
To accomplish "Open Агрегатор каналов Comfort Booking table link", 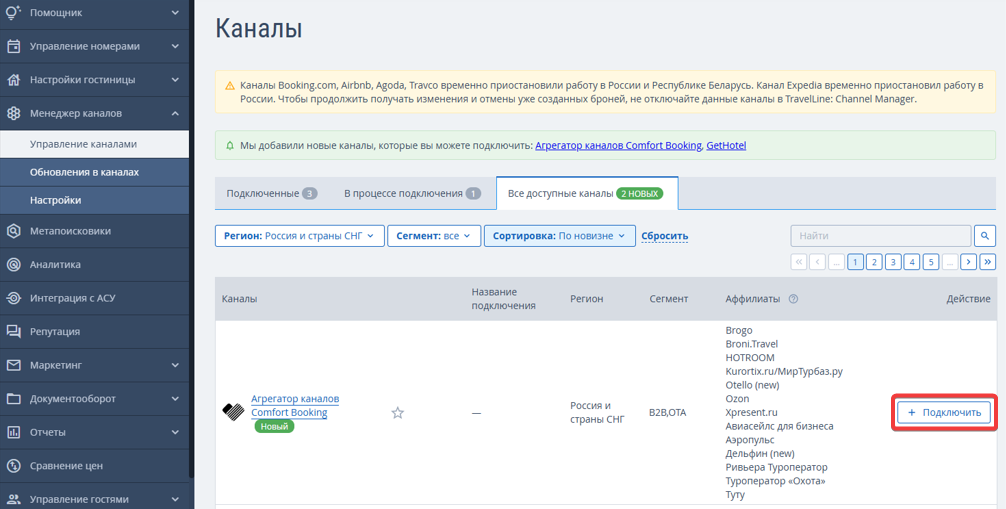I will [x=295, y=406].
